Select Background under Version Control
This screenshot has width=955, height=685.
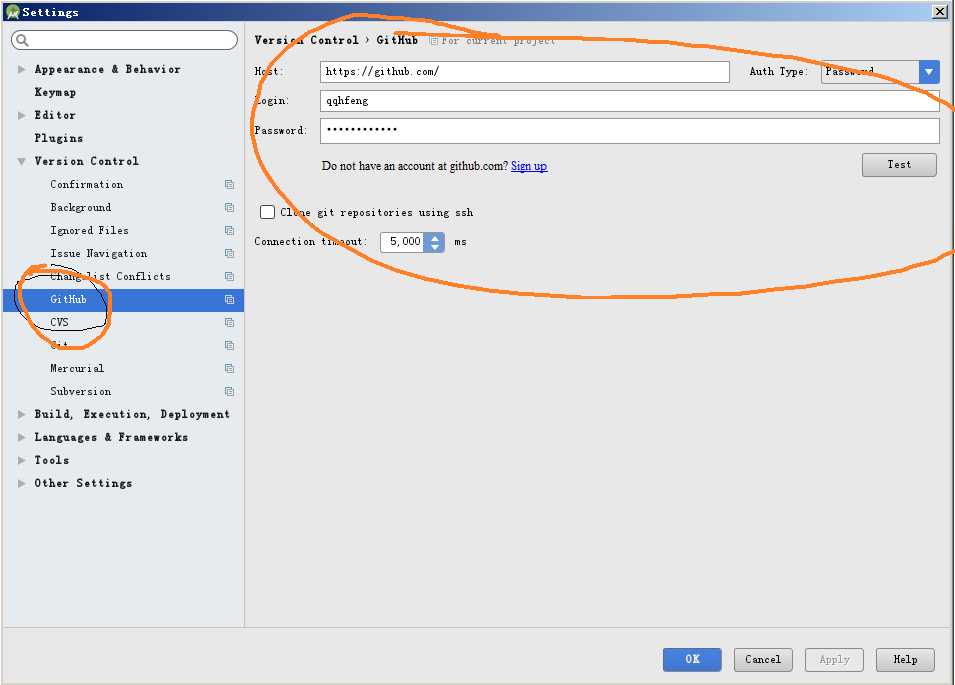80,208
